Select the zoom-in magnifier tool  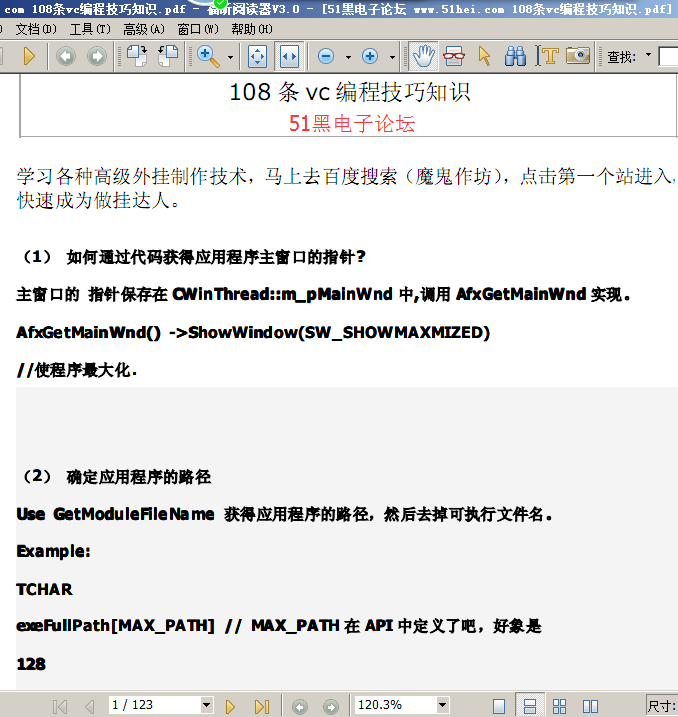point(208,57)
